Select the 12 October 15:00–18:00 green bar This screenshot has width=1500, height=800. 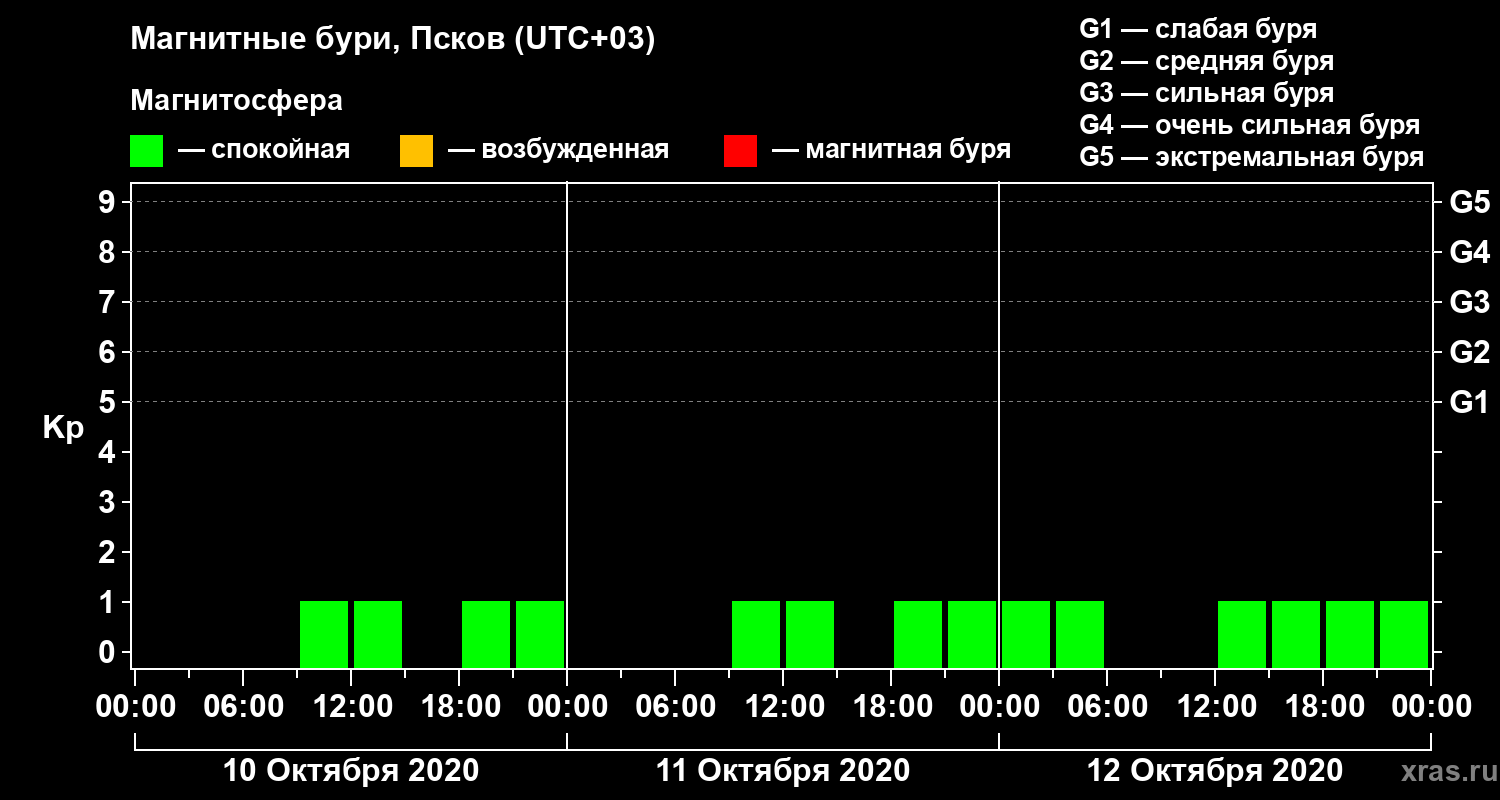[1296, 634]
